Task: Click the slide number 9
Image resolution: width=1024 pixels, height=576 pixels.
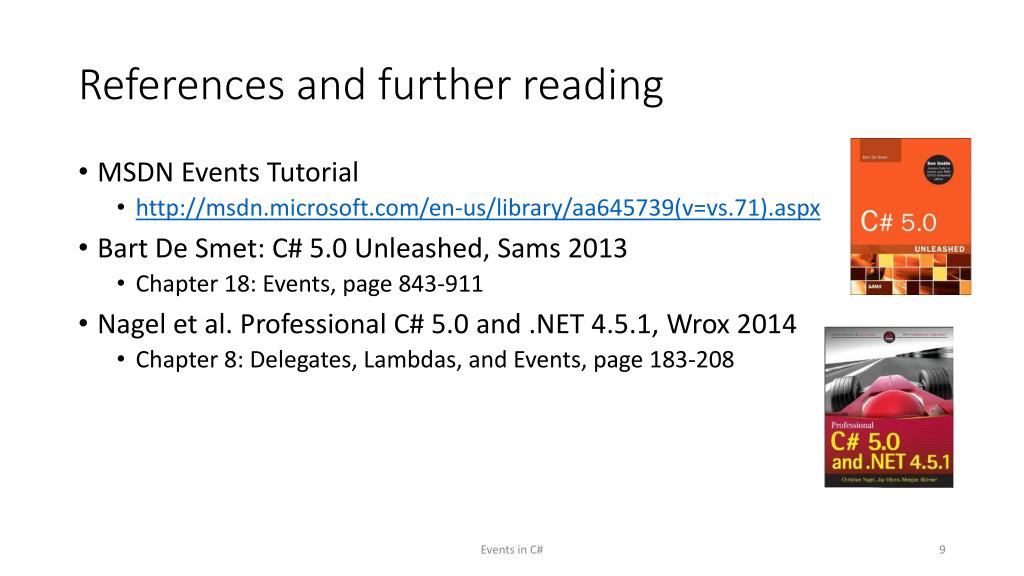Action: tap(942, 550)
